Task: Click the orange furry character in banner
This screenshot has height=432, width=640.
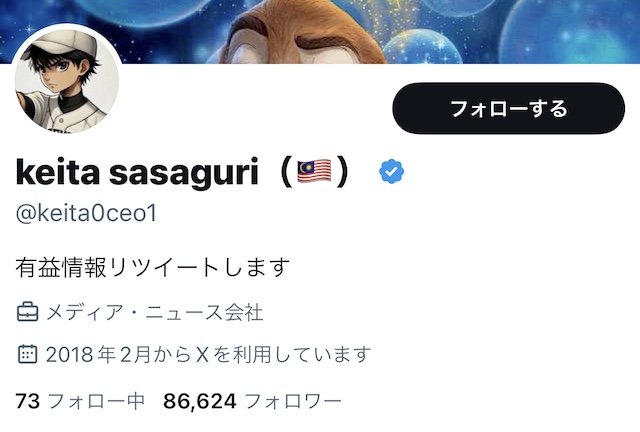Action: (x=304, y=35)
